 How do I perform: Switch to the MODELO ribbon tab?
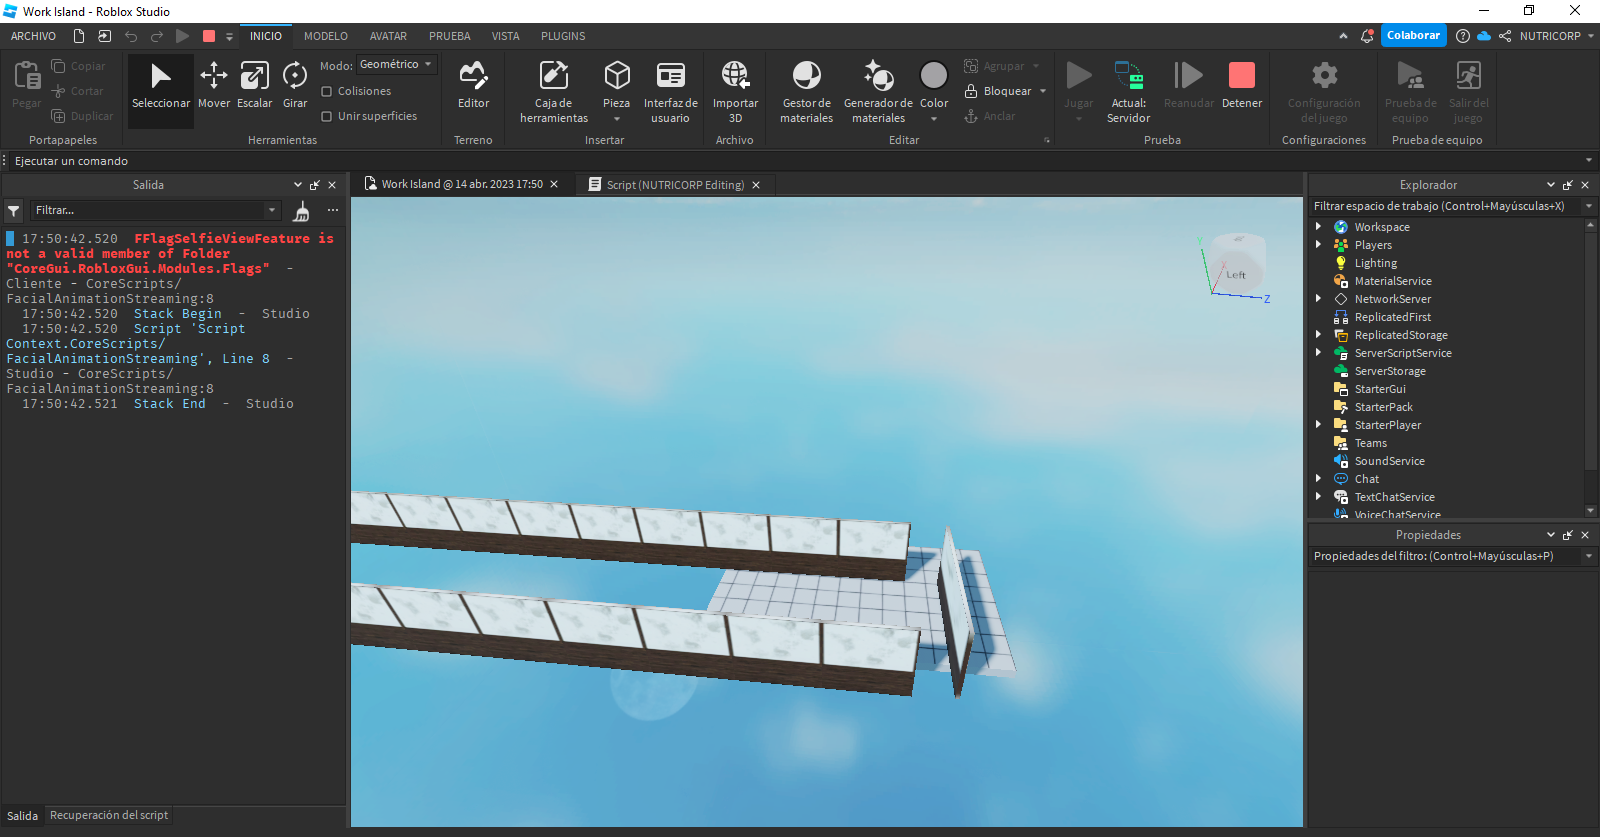click(326, 36)
